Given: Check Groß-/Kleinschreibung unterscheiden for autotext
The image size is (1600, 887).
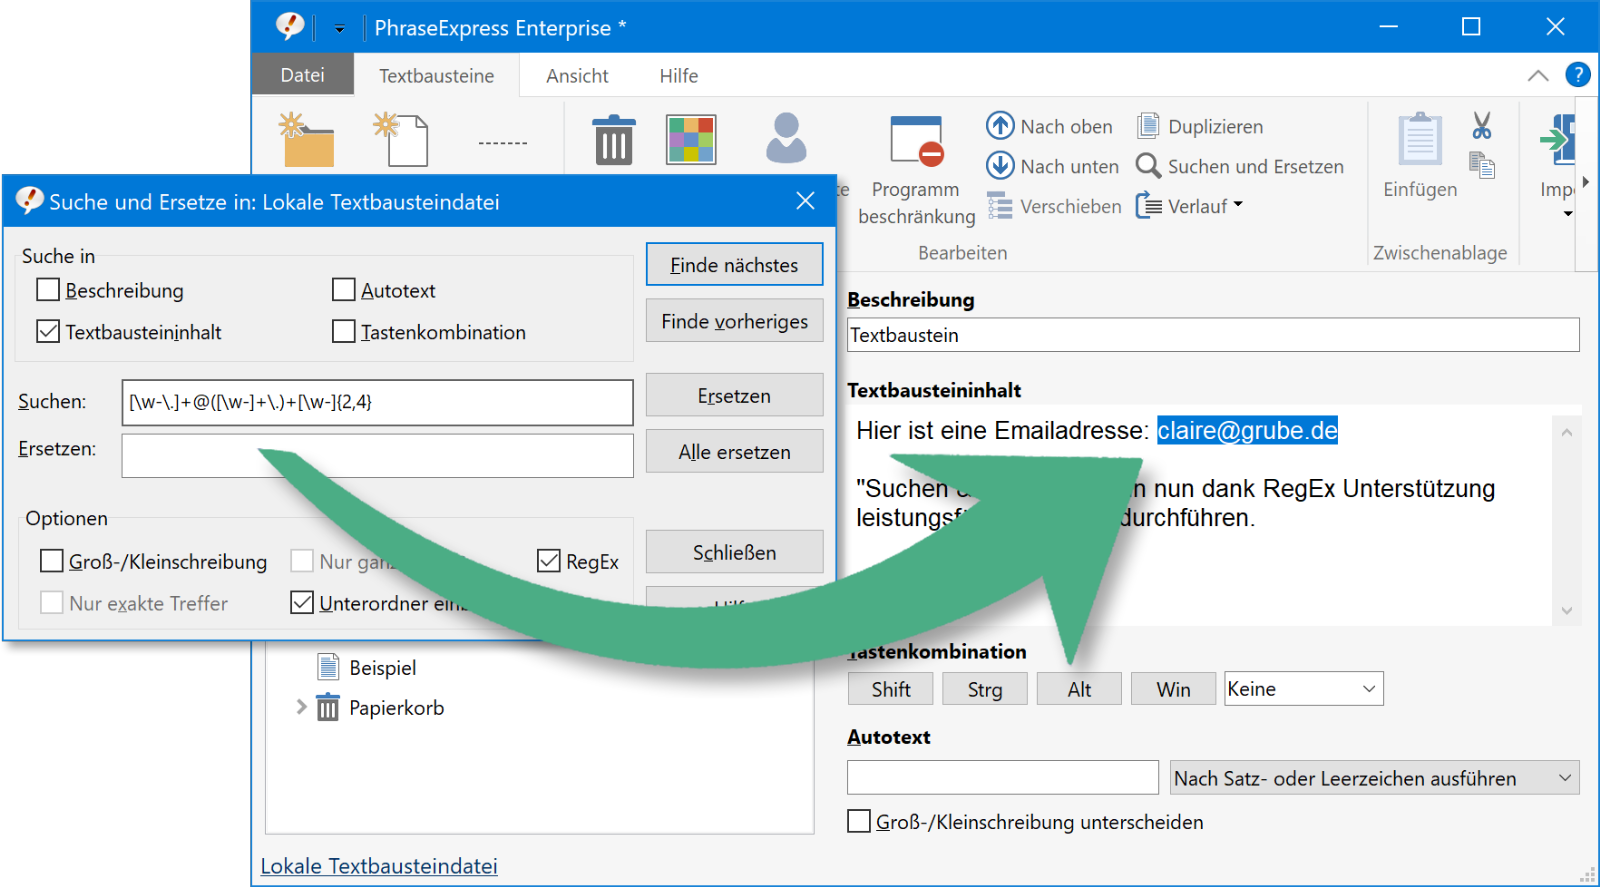Looking at the screenshot, I should 859,821.
